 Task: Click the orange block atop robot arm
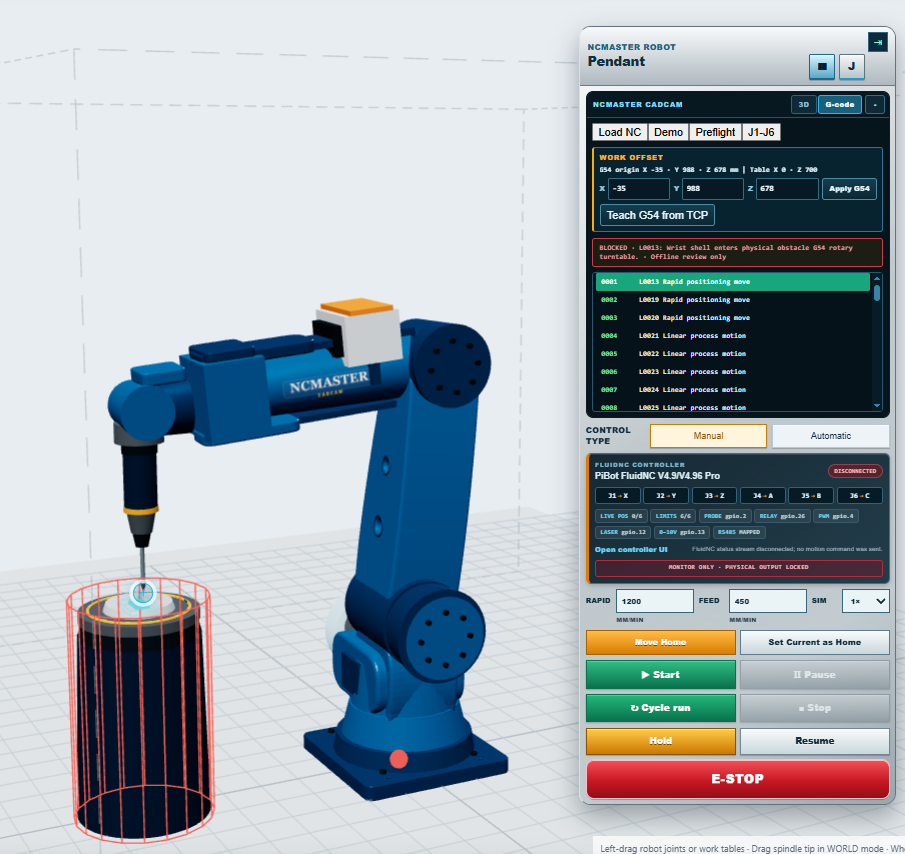coord(357,306)
